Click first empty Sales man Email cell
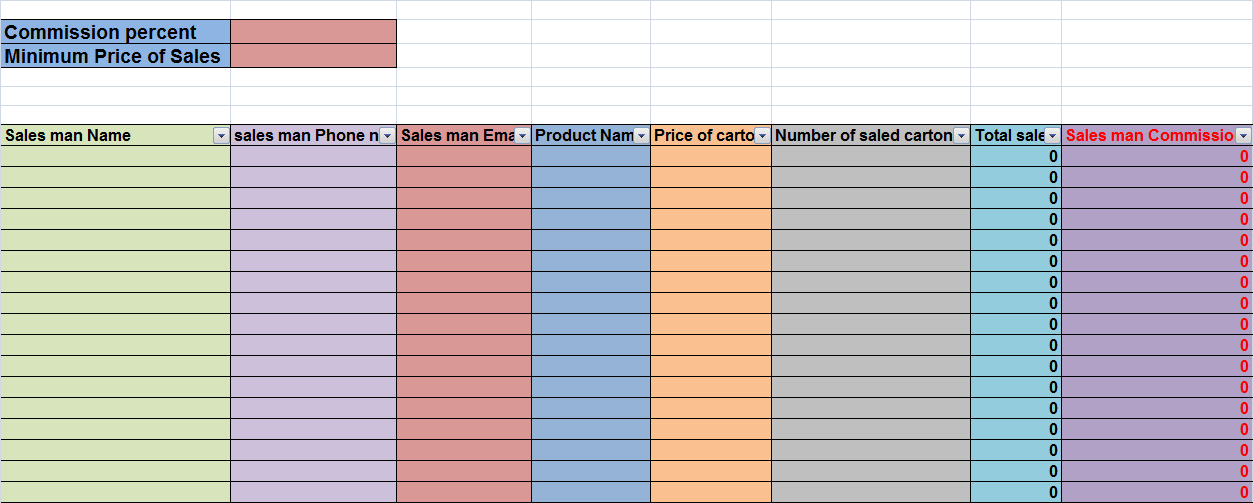This screenshot has width=1253, height=503. click(x=463, y=157)
